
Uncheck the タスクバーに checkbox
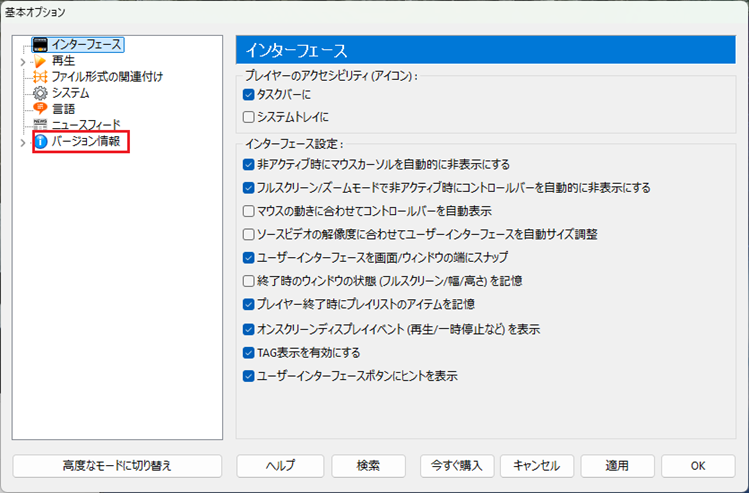tap(248, 95)
